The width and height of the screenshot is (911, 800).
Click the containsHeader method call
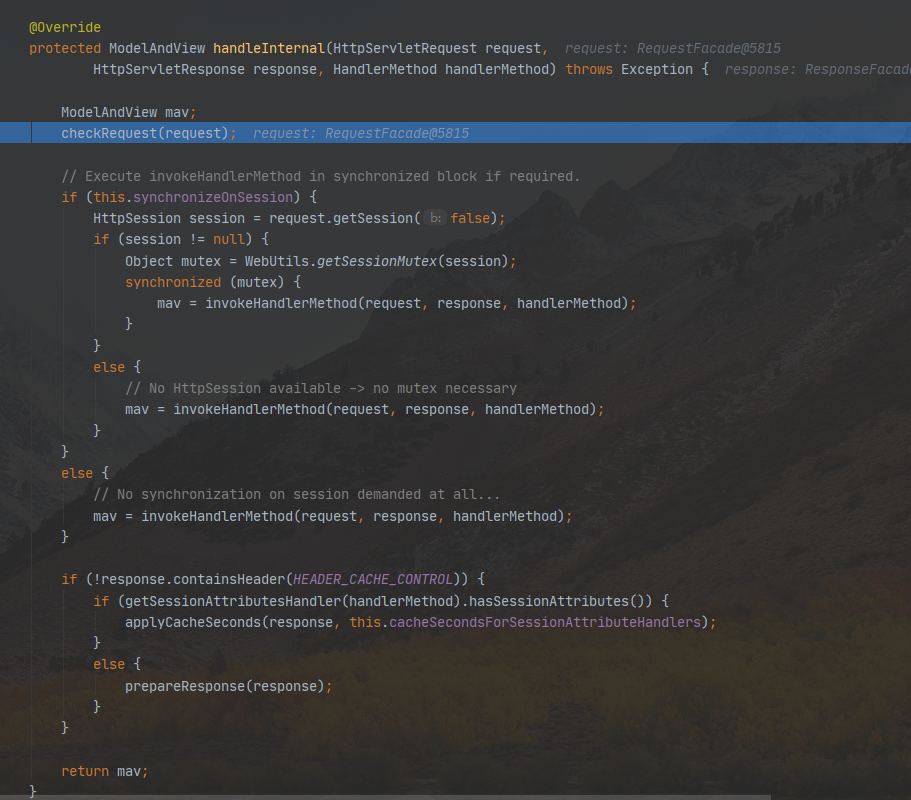pos(229,579)
